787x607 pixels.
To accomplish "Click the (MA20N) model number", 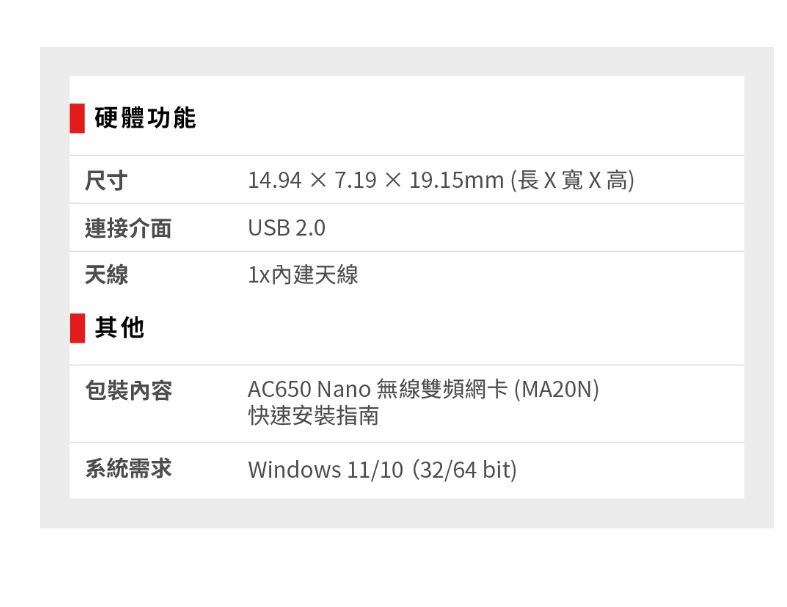I will coord(556,389).
